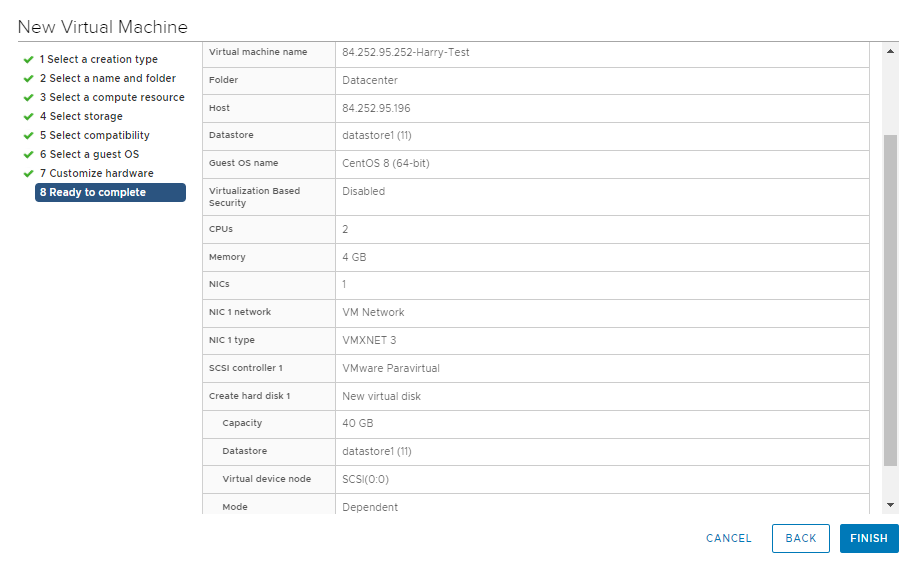
Task: Click green checkmark beside Select a creation type
Action: [29, 60]
